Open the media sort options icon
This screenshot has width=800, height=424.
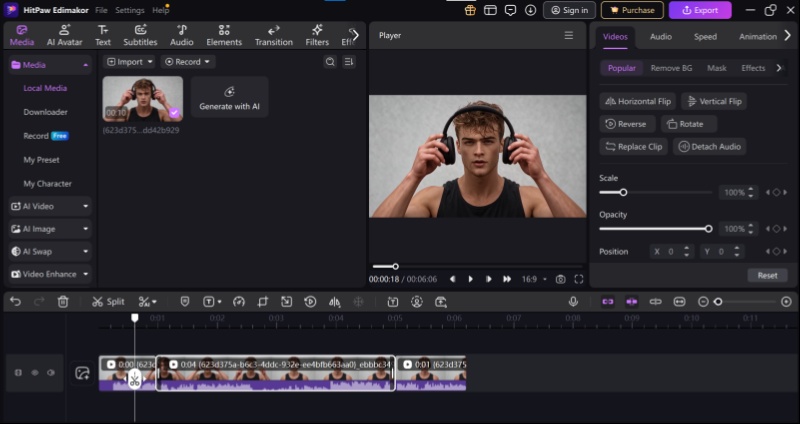coord(349,62)
